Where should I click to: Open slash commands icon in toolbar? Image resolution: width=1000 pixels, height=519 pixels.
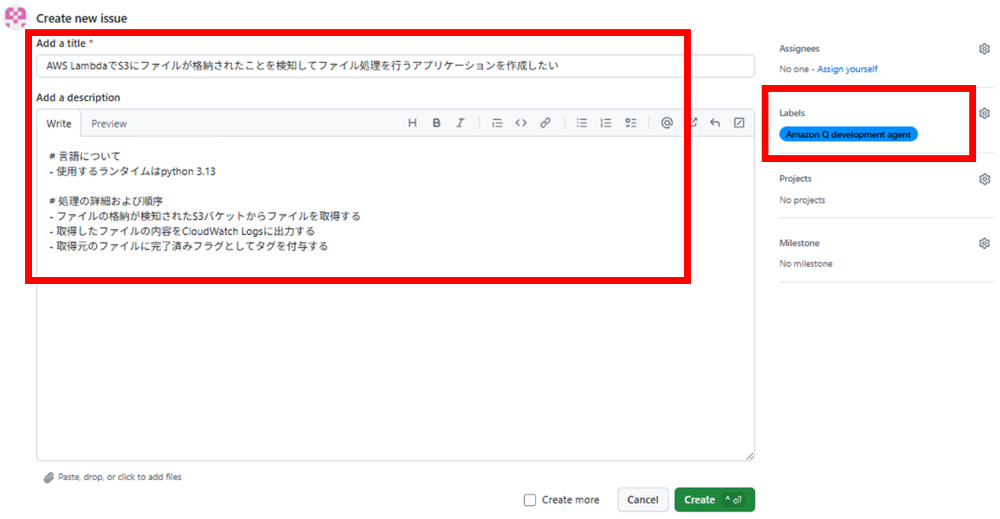pos(739,123)
